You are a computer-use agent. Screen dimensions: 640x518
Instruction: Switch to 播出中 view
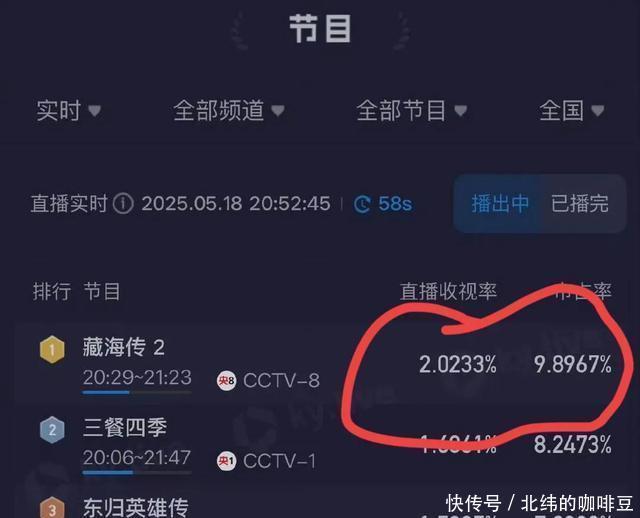pyautogui.click(x=500, y=204)
